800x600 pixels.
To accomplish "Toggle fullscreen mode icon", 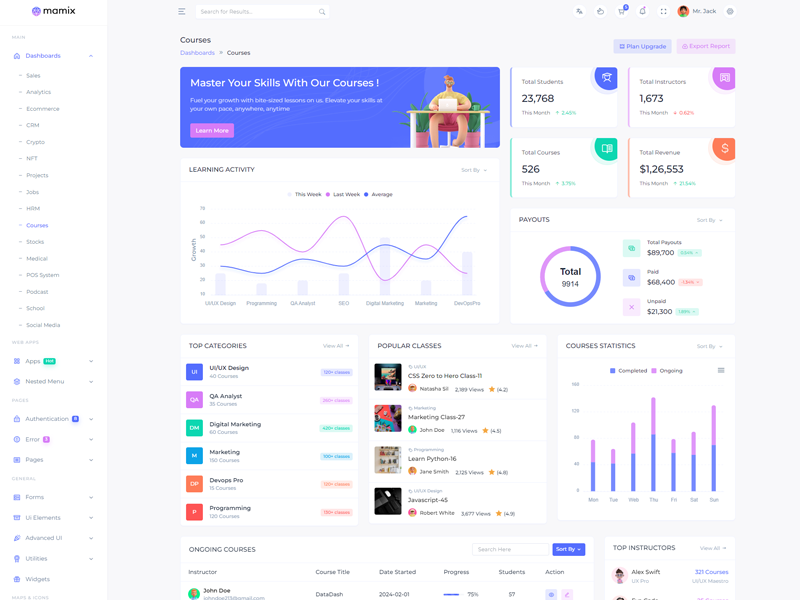I will 663,12.
